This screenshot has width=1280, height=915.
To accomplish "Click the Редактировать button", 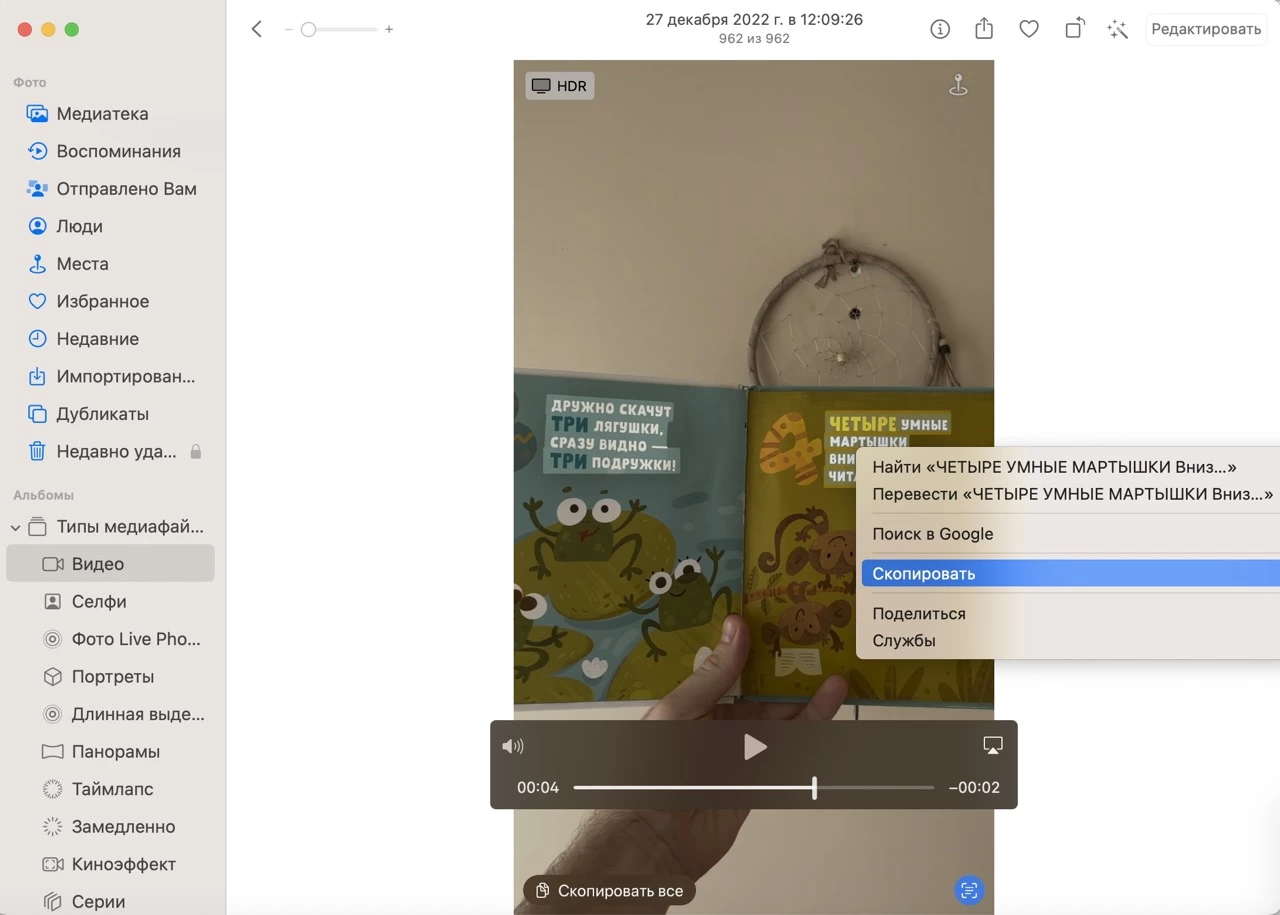I will click(x=1206, y=29).
